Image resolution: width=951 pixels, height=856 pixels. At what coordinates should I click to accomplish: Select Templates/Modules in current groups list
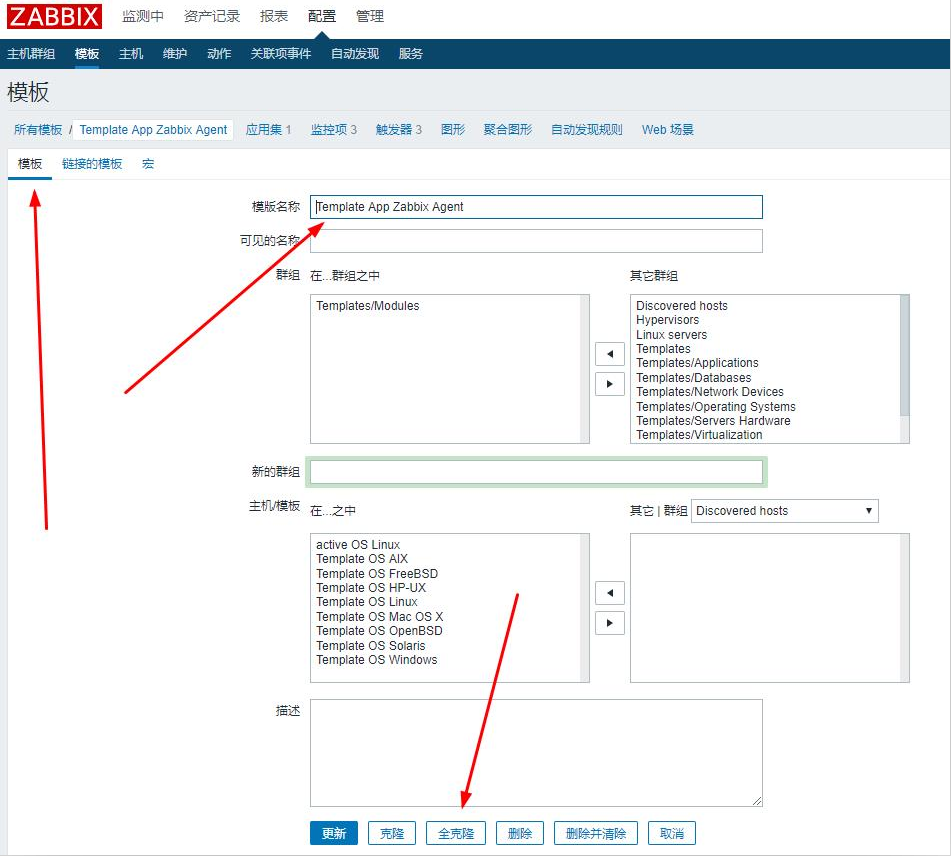368,306
